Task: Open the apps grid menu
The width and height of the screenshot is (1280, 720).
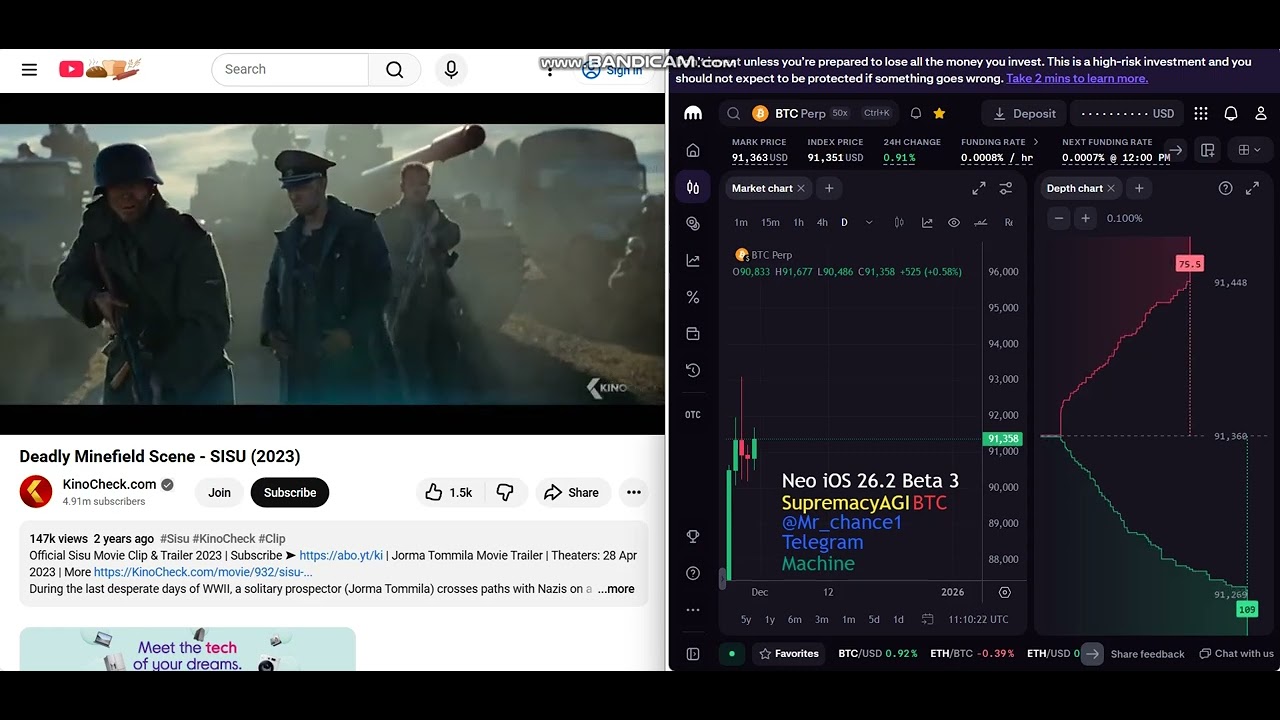Action: tap(1201, 113)
